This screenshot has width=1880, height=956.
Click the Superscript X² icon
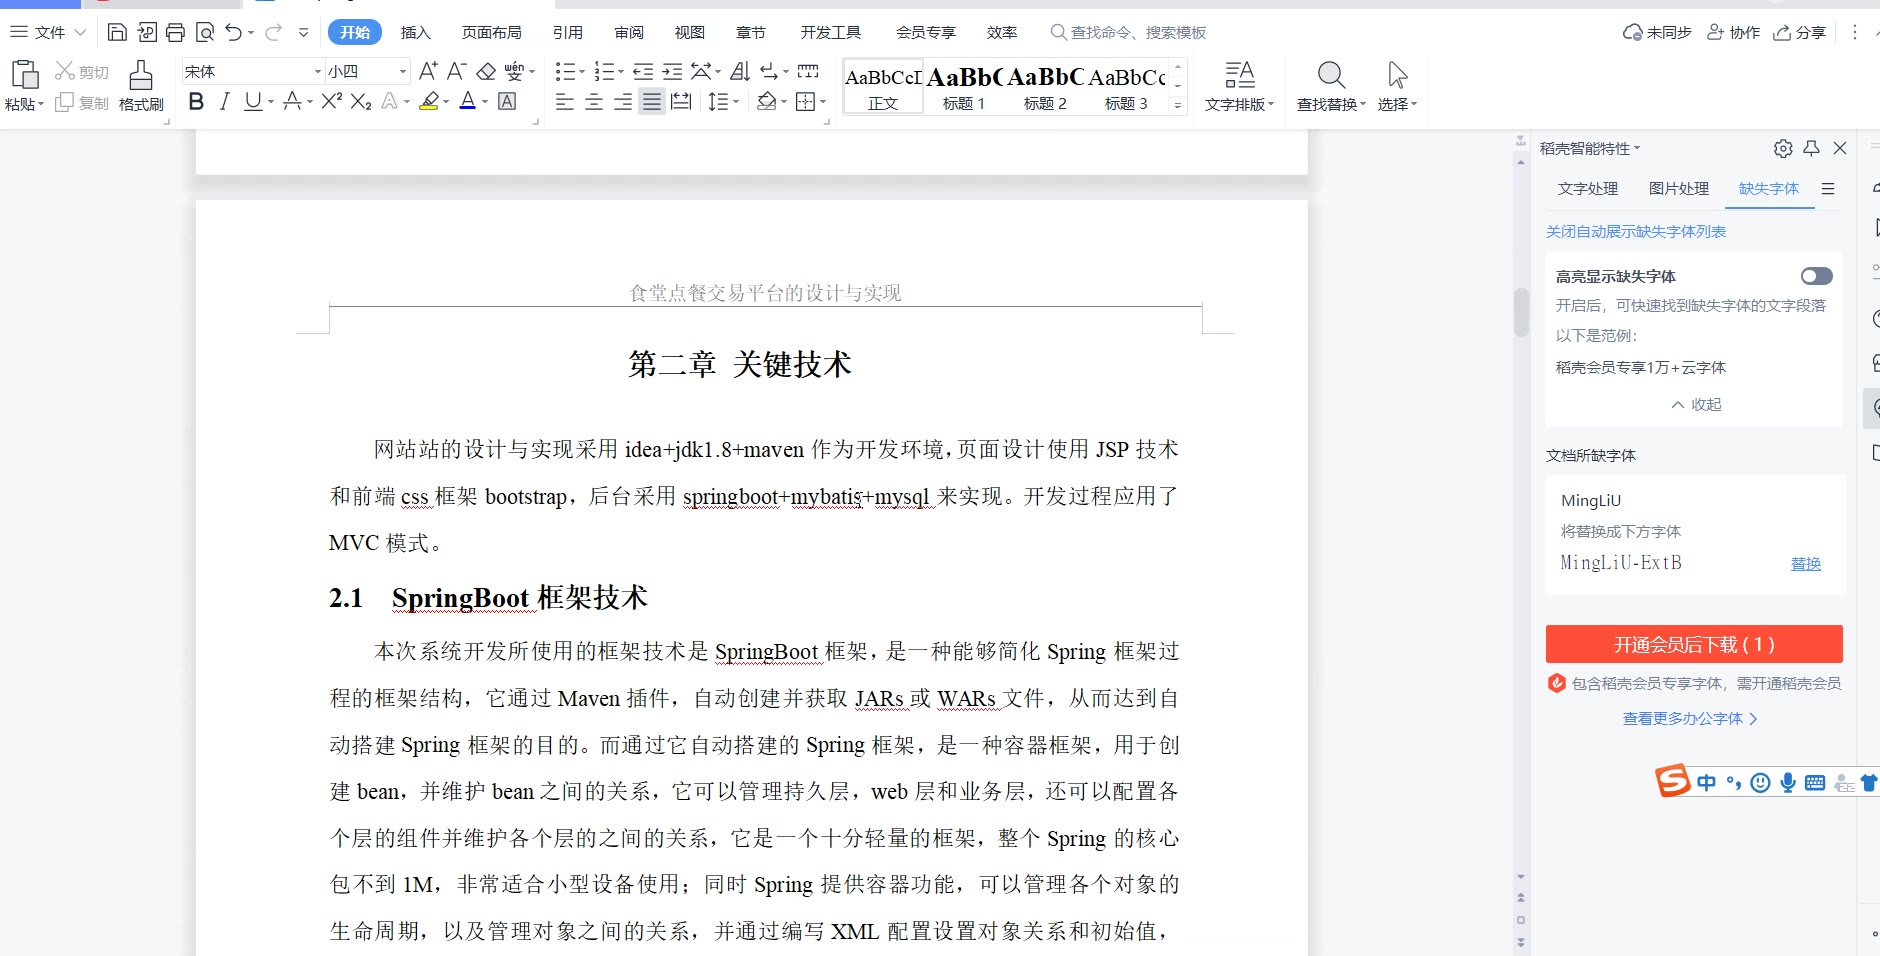[332, 101]
